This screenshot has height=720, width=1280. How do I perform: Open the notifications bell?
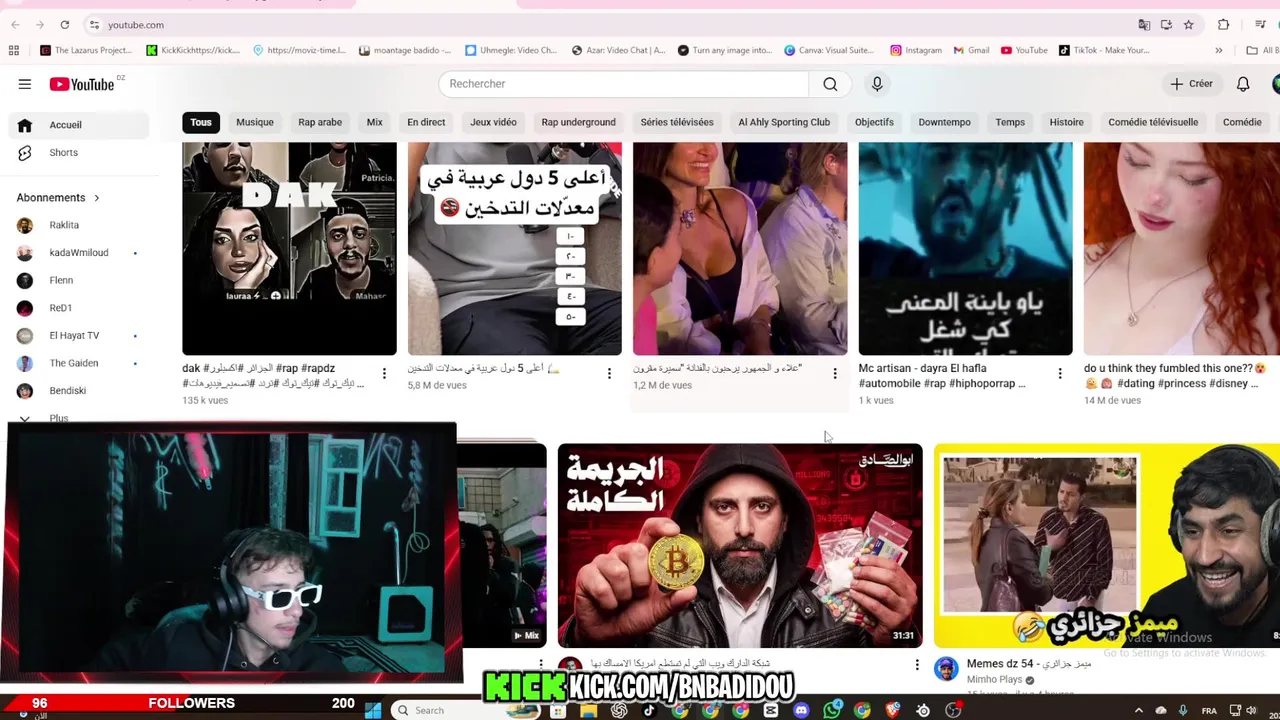(x=1243, y=84)
